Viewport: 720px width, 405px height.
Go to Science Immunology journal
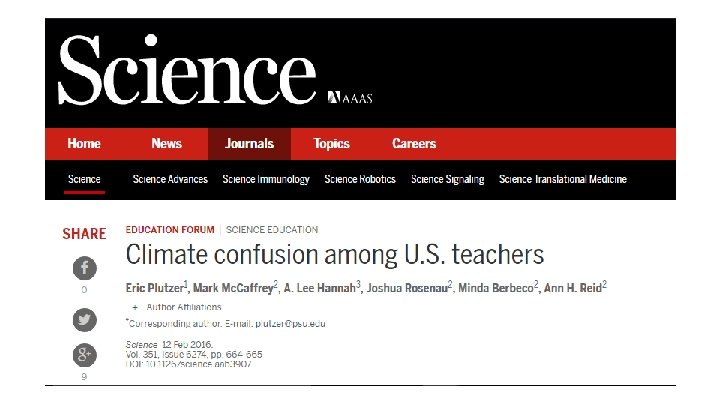[x=266, y=179]
